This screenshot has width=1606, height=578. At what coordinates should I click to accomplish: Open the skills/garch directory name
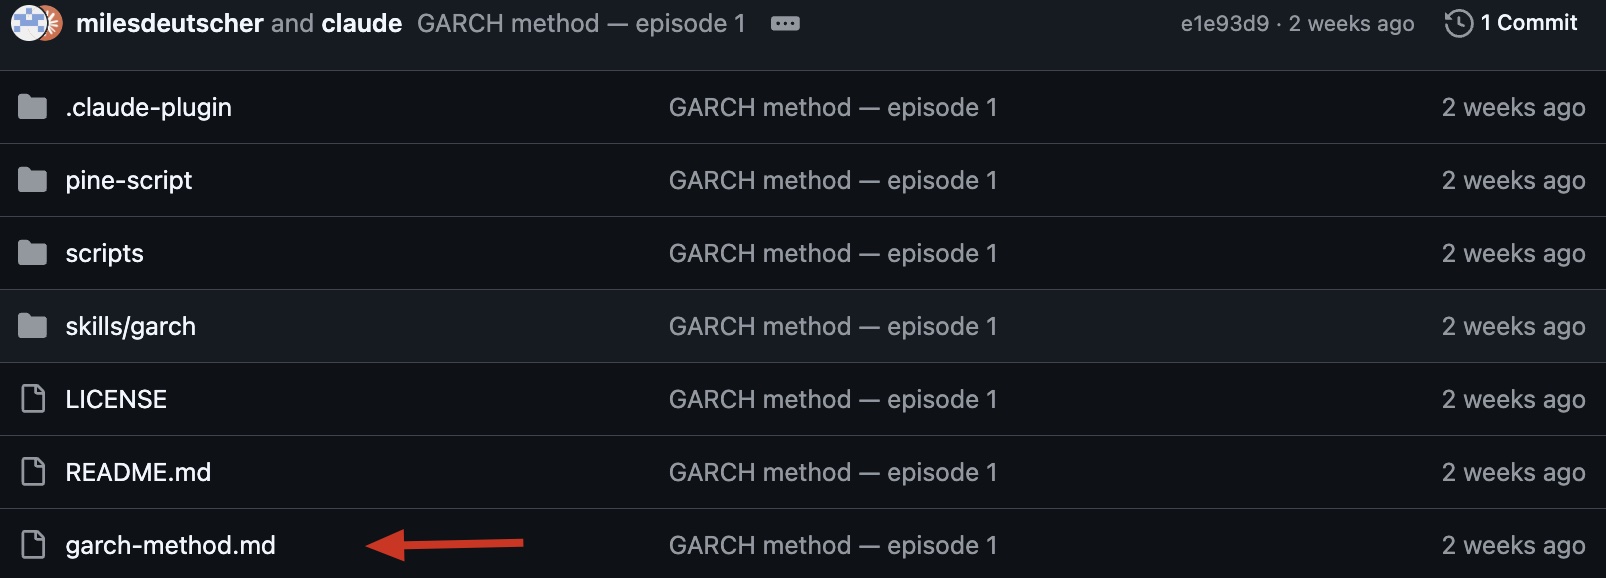tap(131, 326)
